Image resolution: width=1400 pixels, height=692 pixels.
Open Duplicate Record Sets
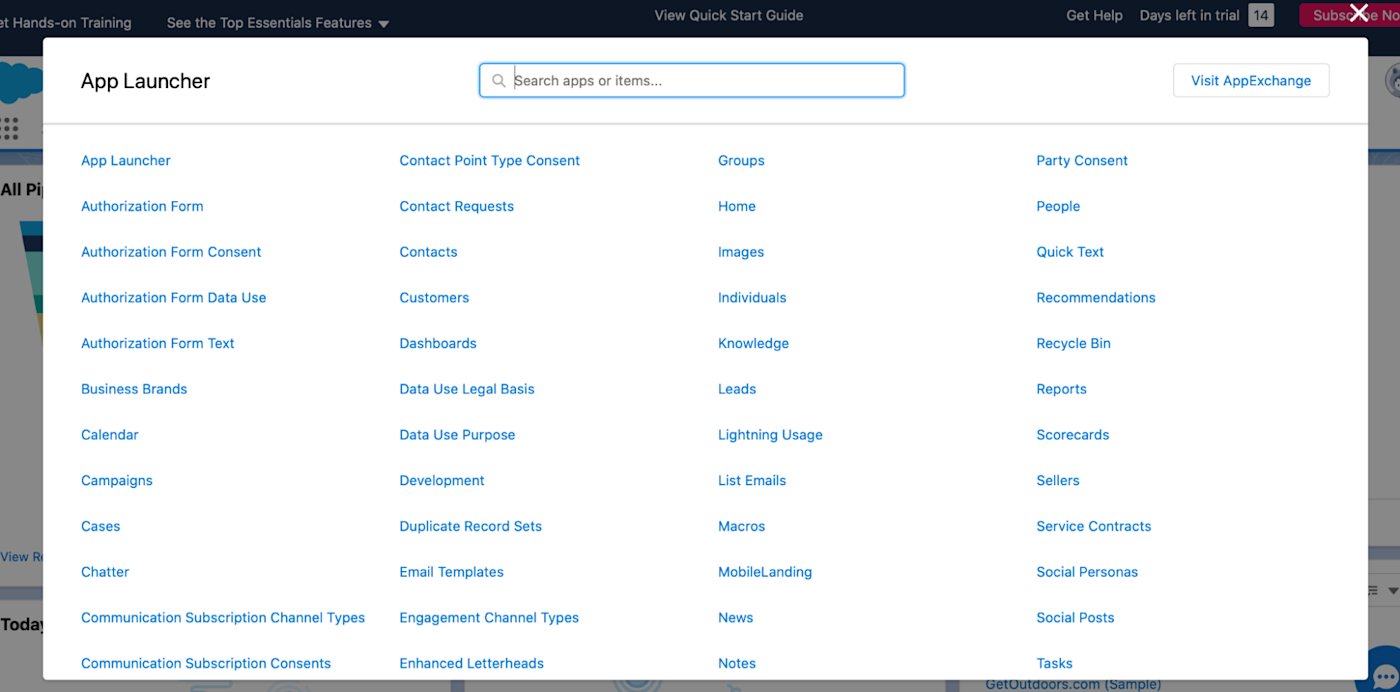point(471,526)
